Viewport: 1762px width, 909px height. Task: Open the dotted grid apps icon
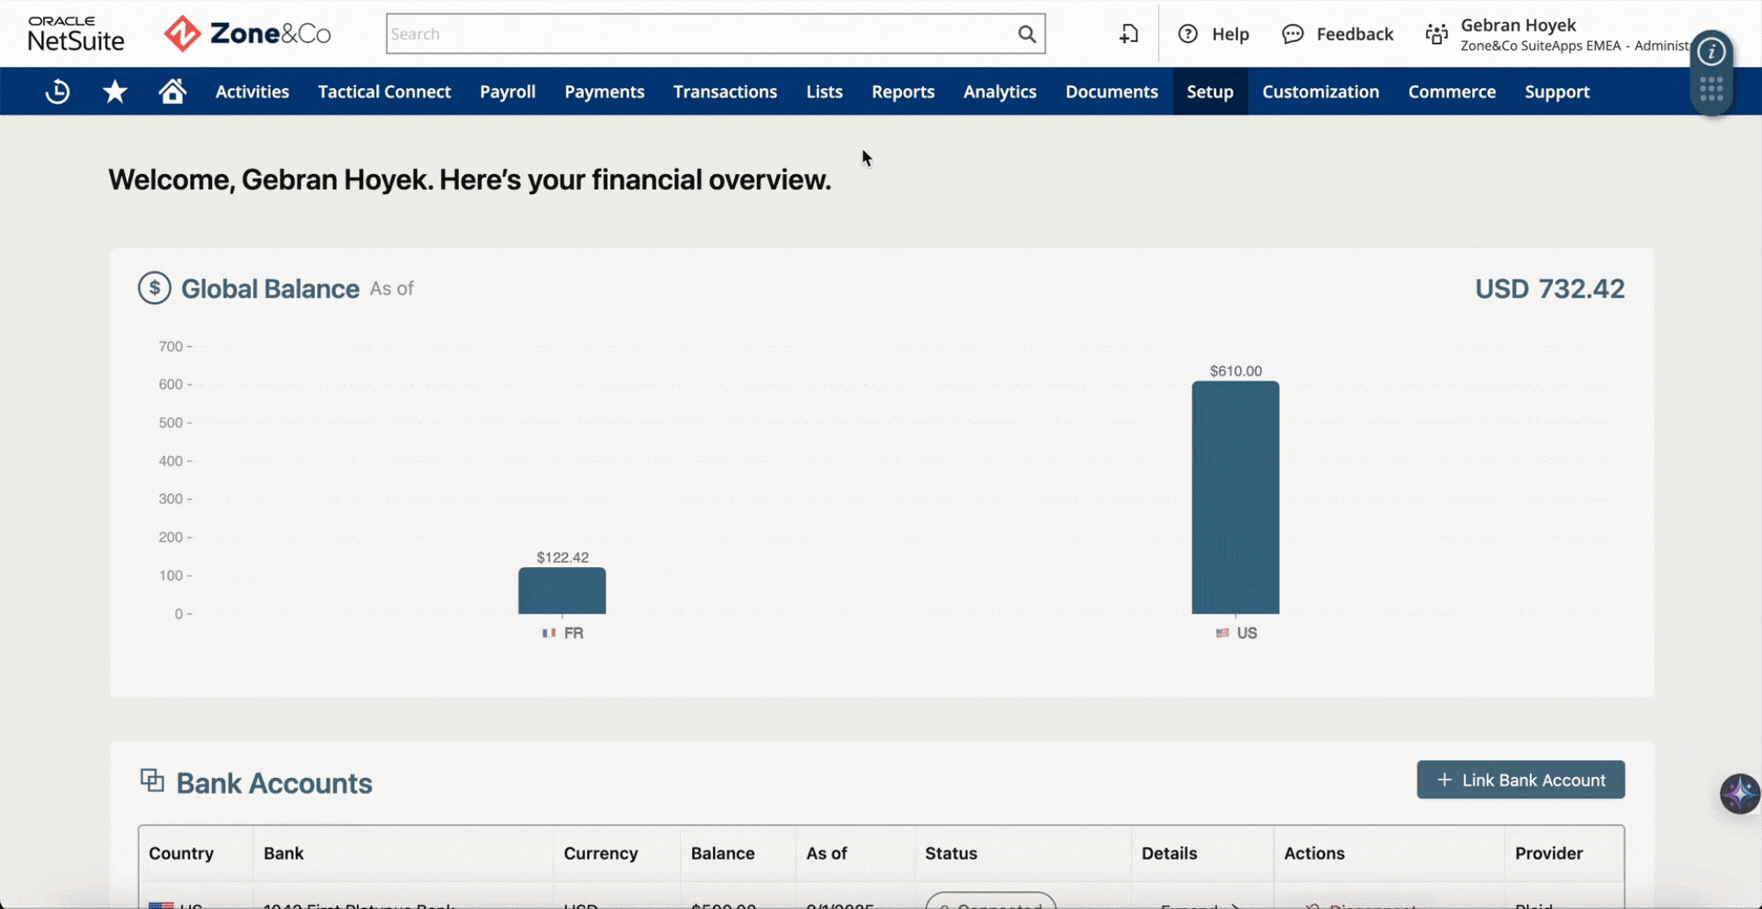tap(1711, 90)
